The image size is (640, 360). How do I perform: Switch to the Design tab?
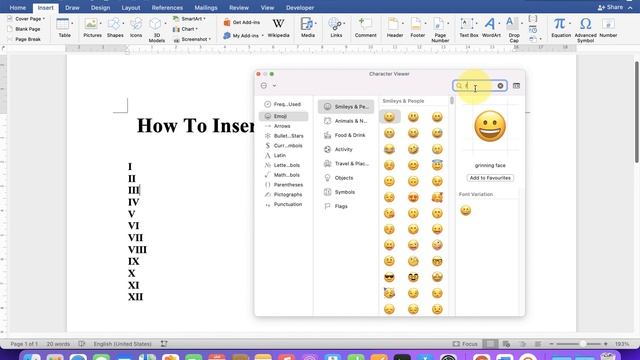point(100,7)
